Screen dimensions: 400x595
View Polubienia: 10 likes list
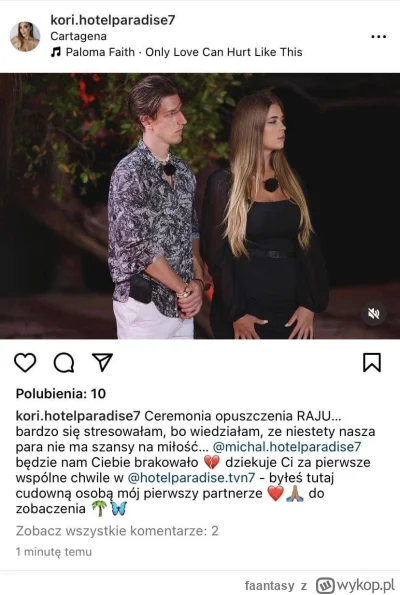tap(61, 394)
